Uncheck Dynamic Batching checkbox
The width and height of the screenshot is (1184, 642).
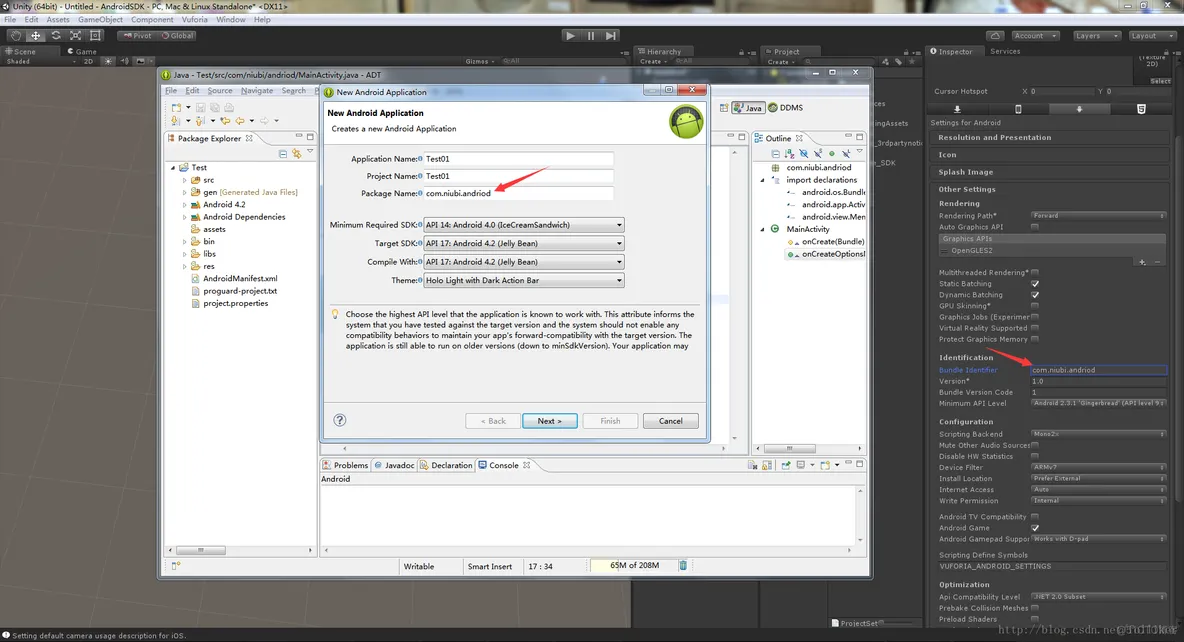(x=1034, y=295)
